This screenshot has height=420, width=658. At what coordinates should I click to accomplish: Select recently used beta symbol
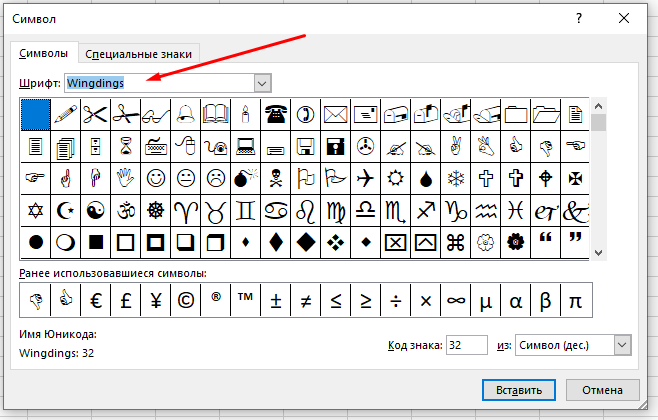(546, 300)
